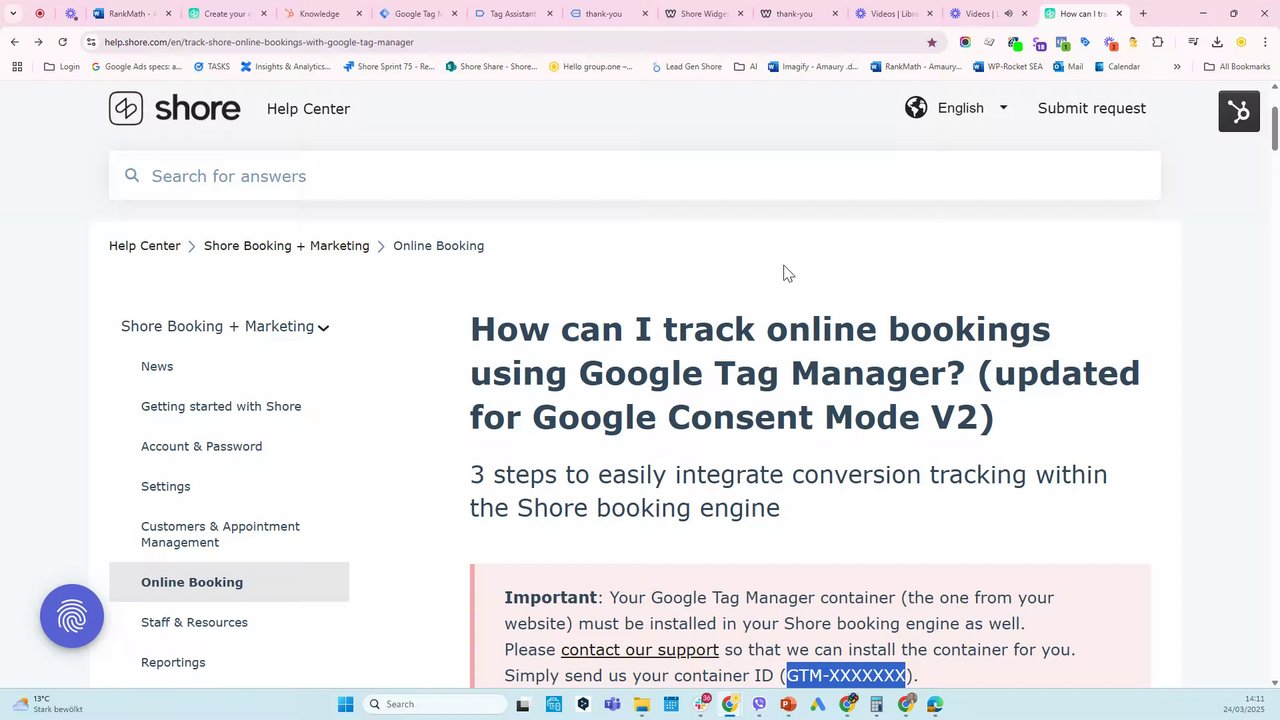Go back to the previous page
The width and height of the screenshot is (1280, 720).
14,42
